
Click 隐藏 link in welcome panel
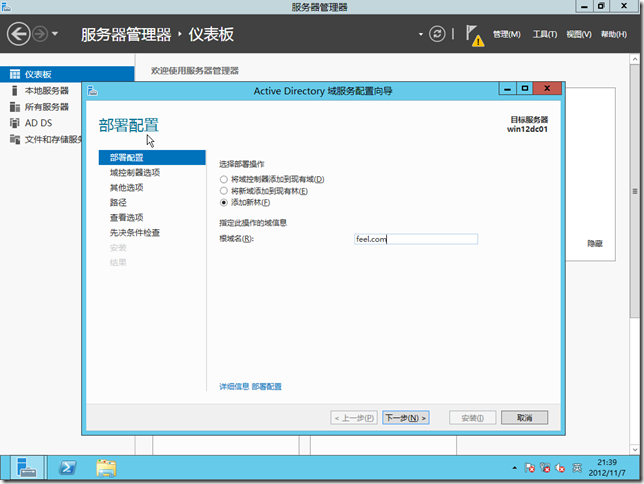(595, 244)
